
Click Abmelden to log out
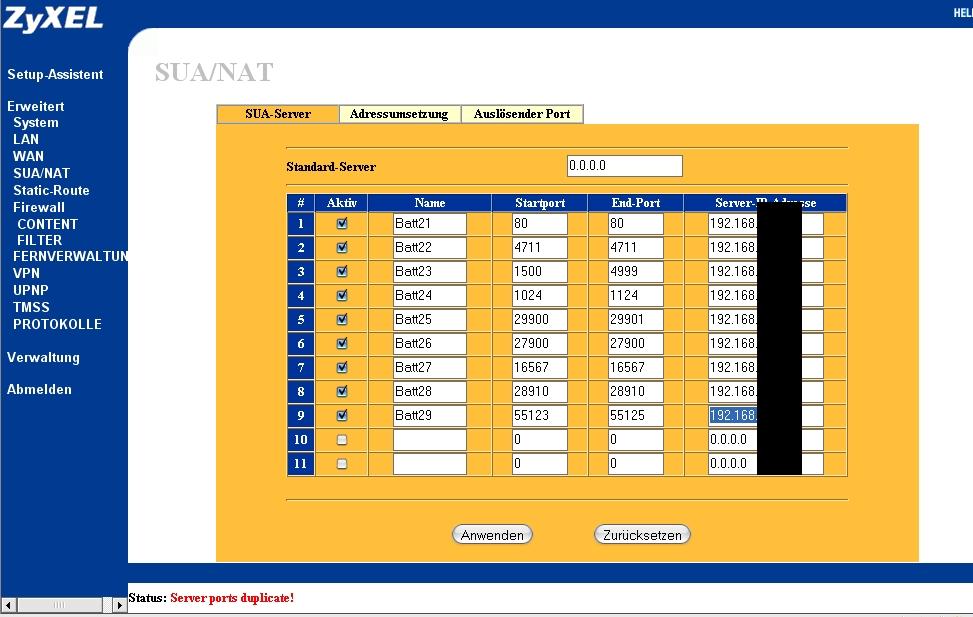pyautogui.click(x=40, y=390)
